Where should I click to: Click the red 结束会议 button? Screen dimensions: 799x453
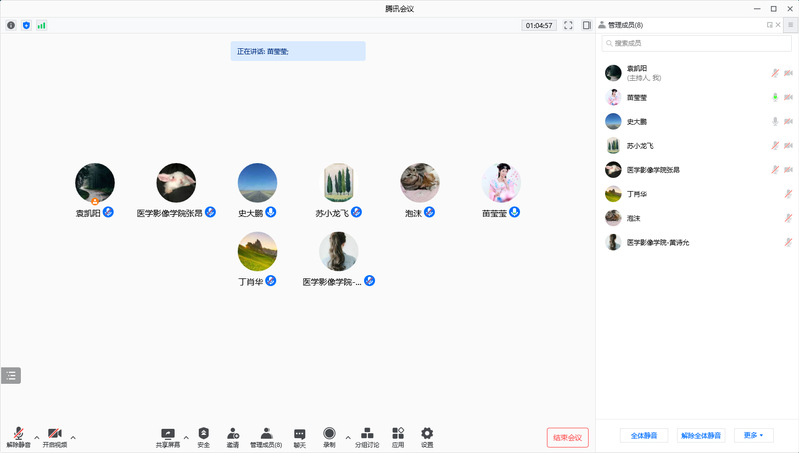[567, 437]
